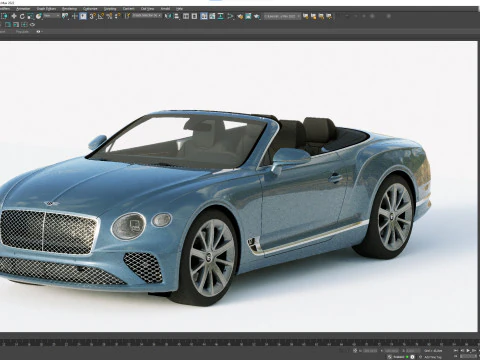Toggle the Scene Explorer icon
This screenshot has width=480, height=360.
coord(186,16)
